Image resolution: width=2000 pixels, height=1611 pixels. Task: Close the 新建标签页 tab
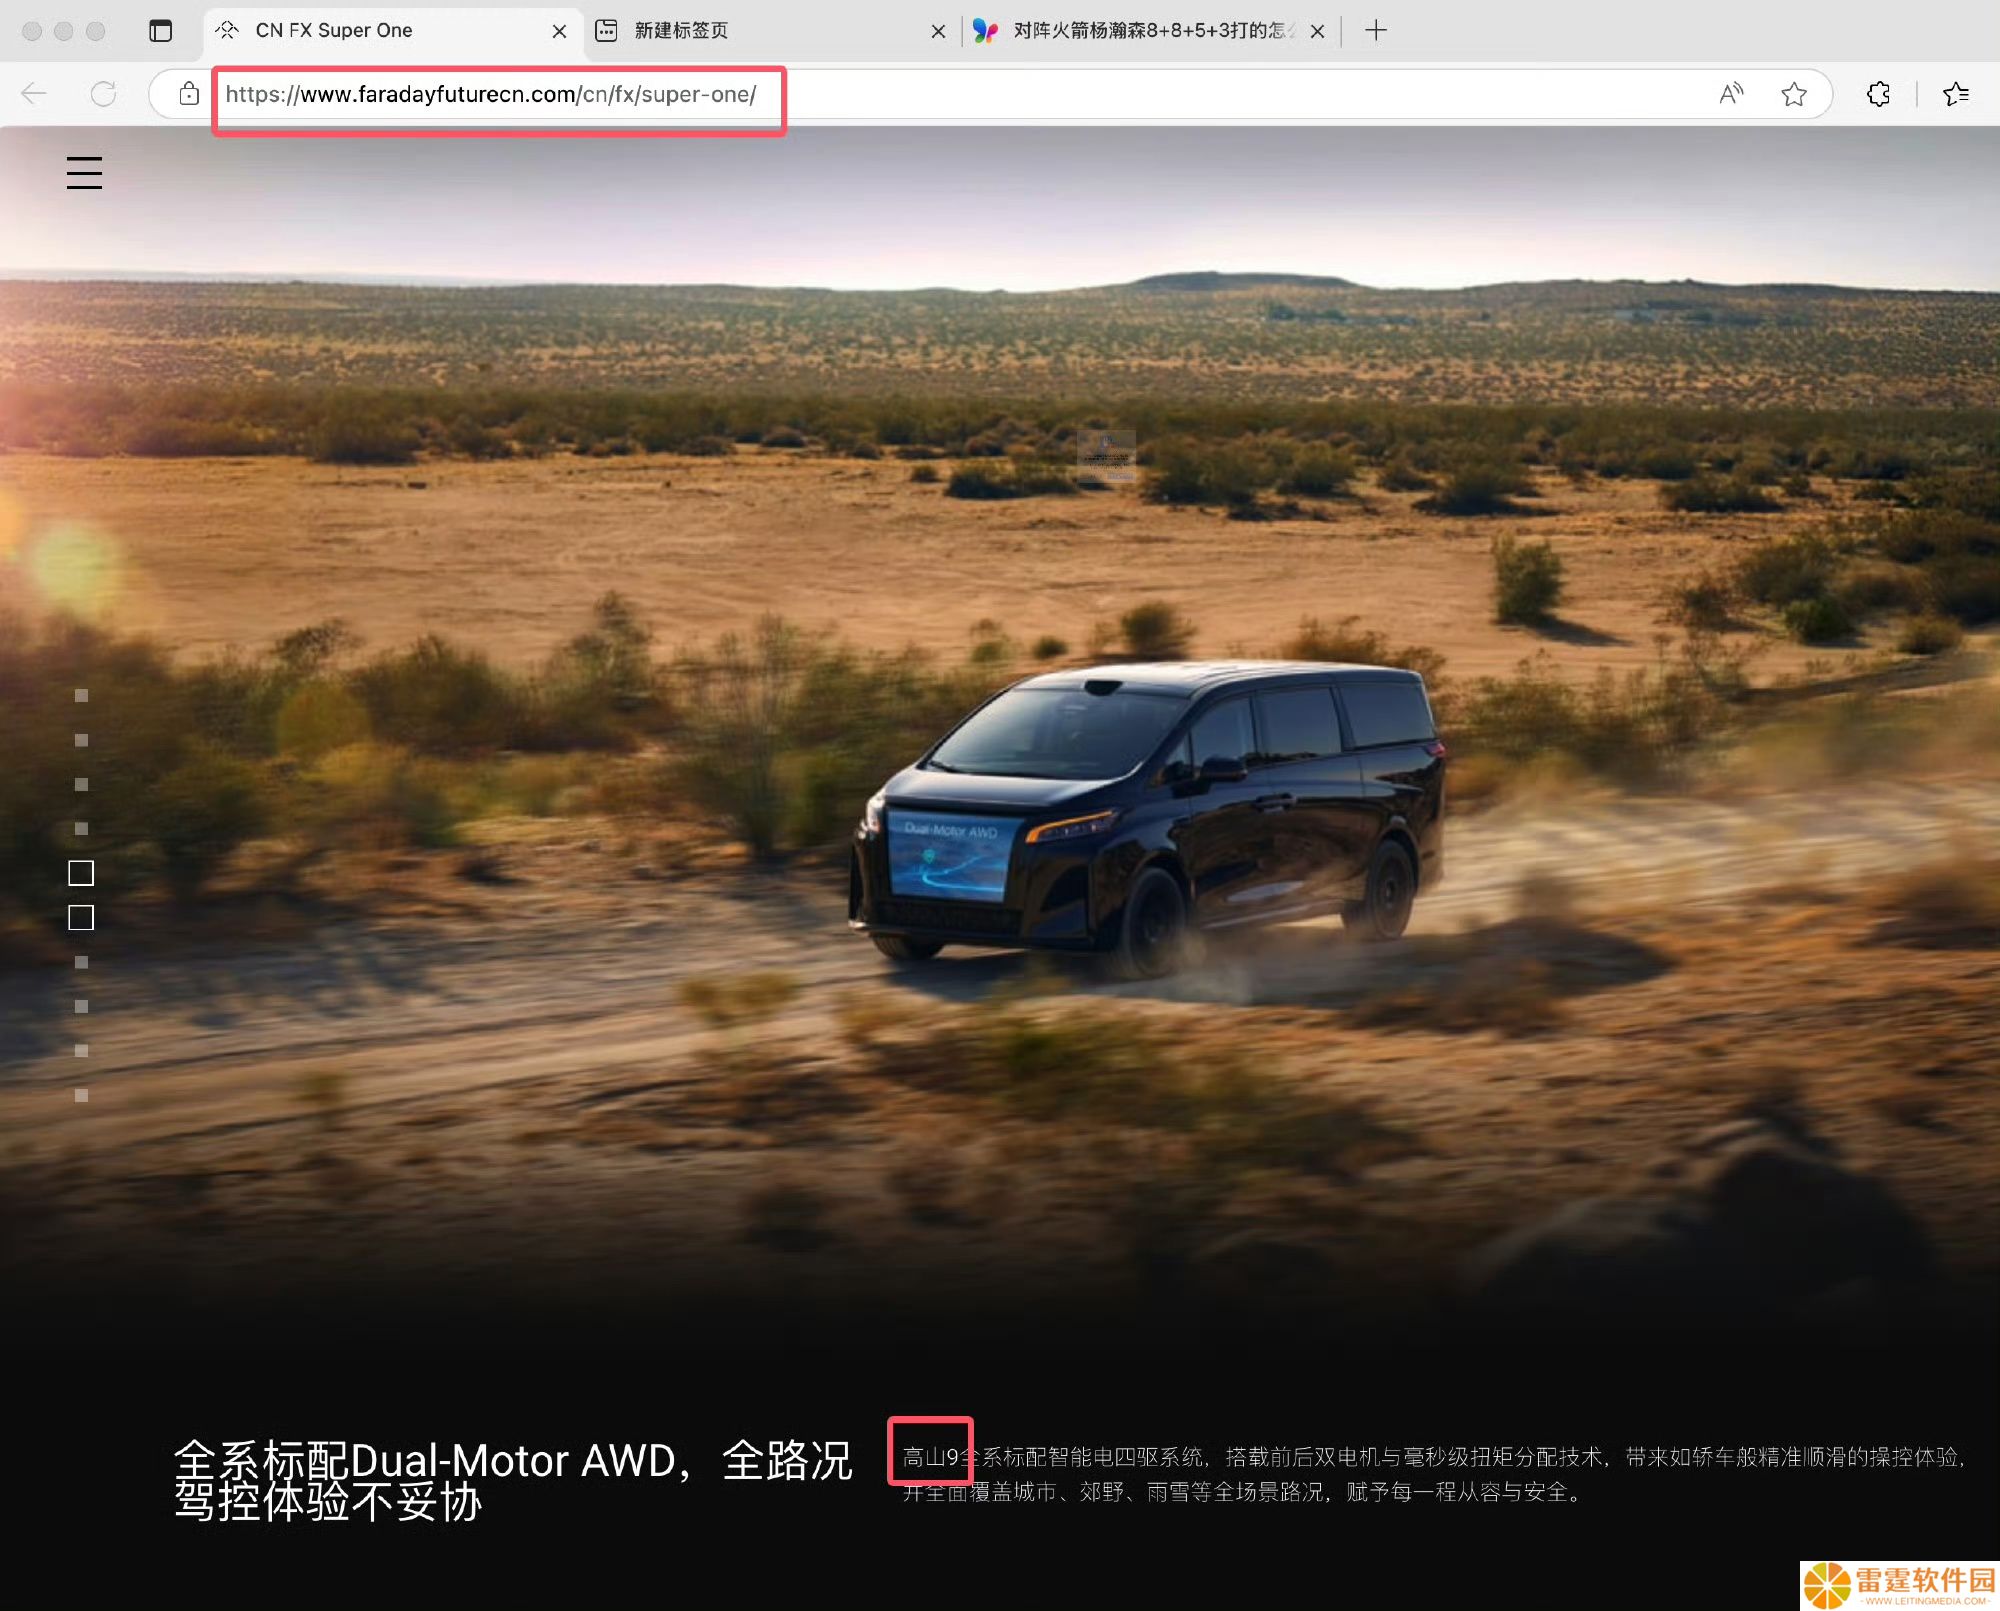(938, 31)
